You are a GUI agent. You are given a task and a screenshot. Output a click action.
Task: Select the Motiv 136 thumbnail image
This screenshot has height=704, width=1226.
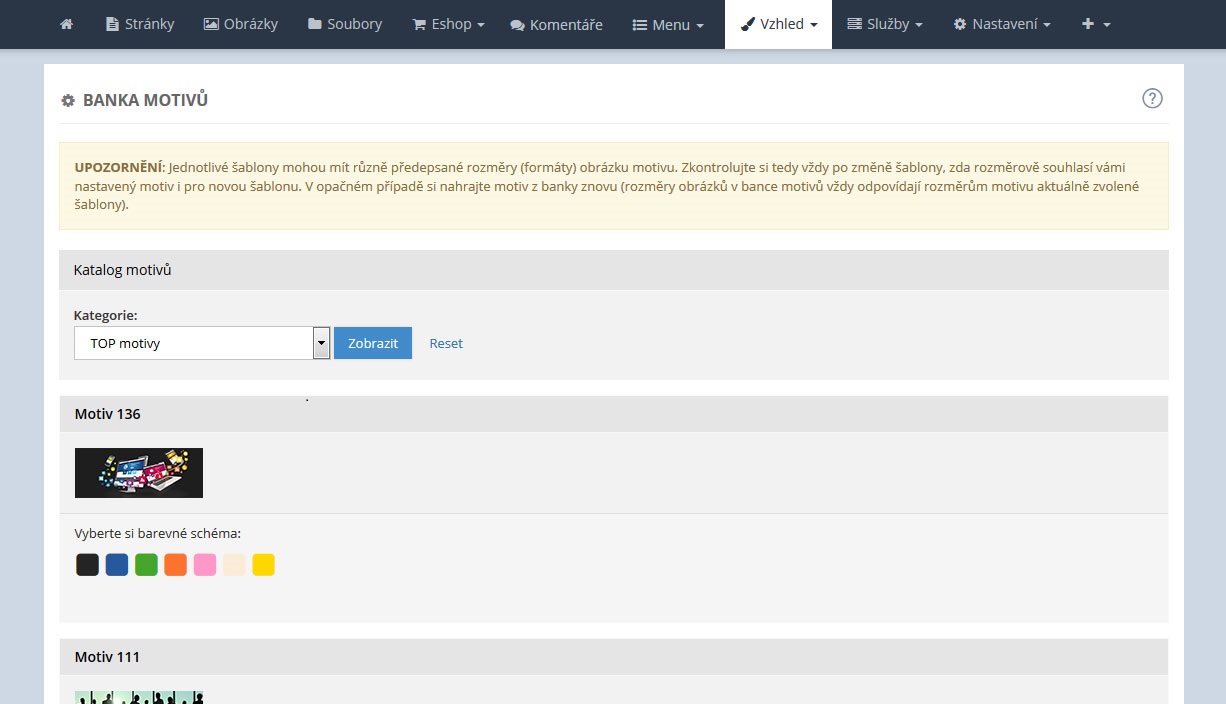pyautogui.click(x=139, y=473)
